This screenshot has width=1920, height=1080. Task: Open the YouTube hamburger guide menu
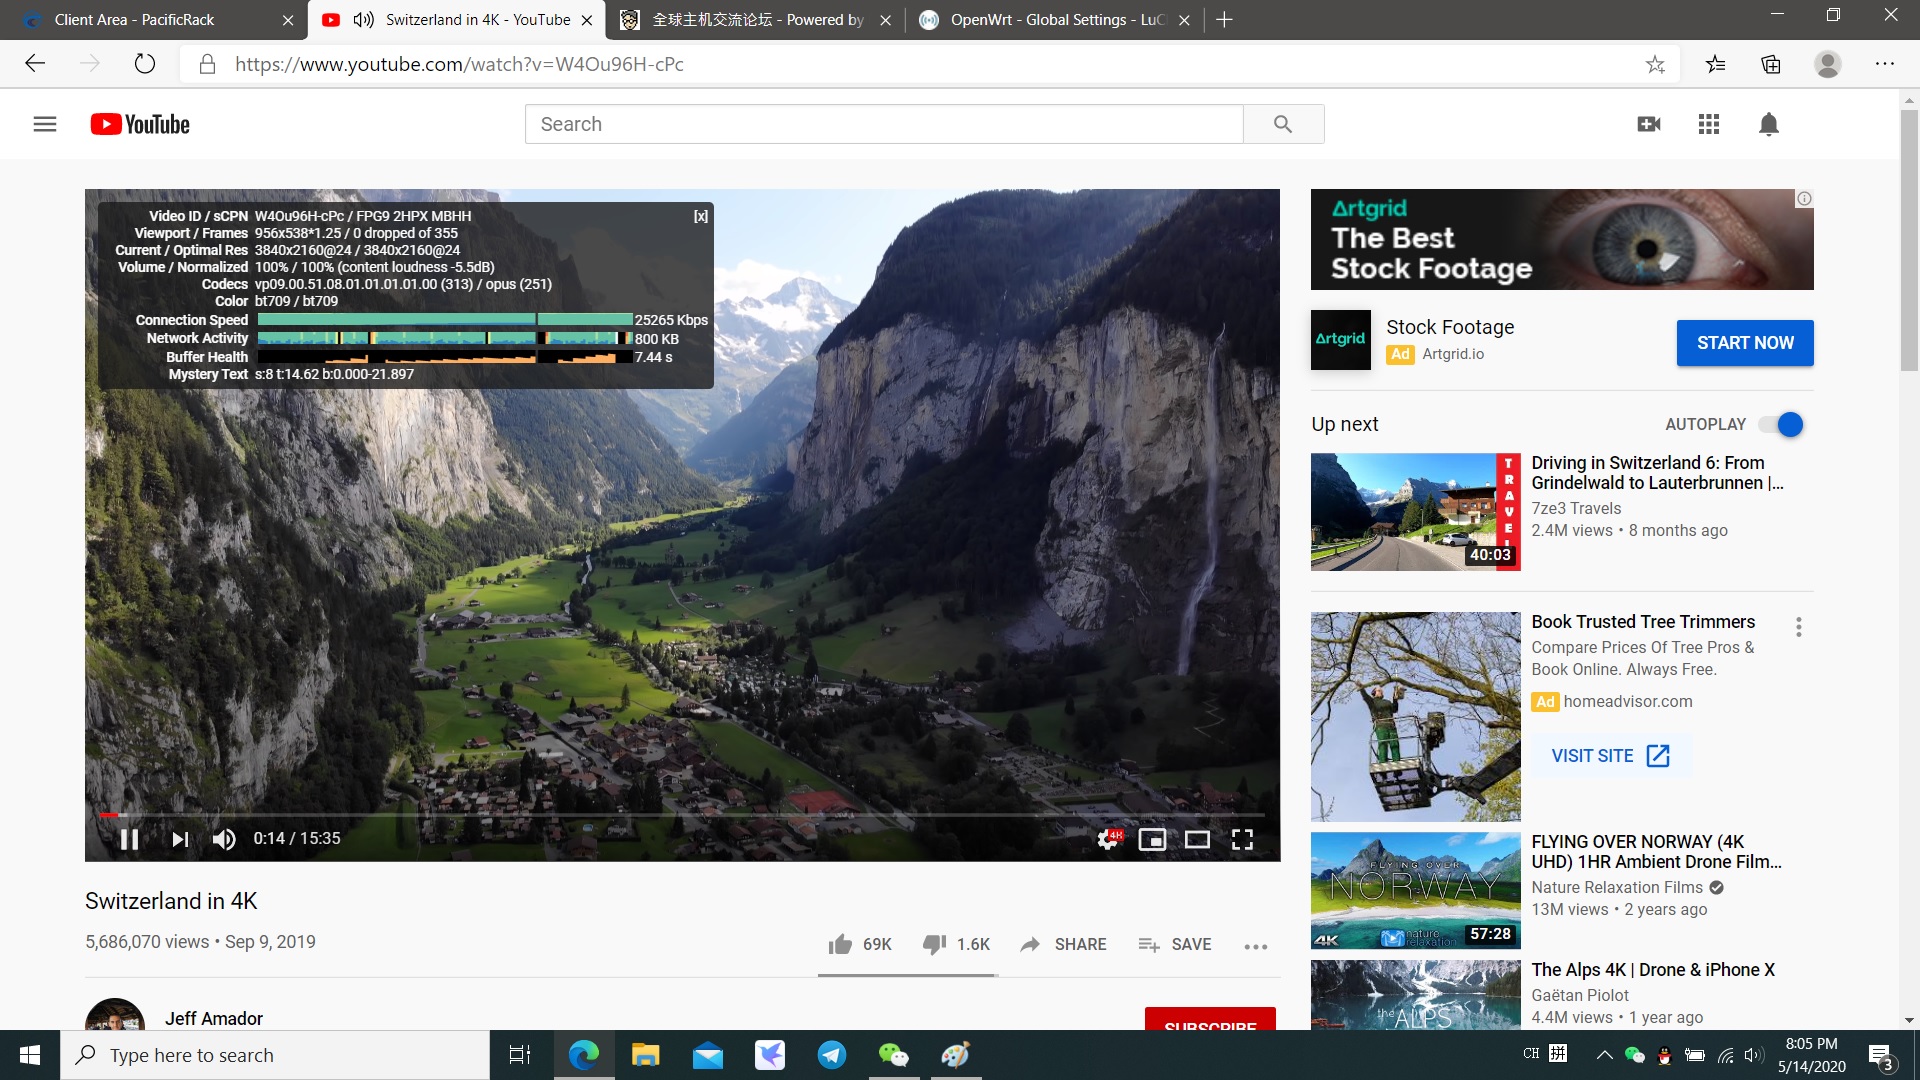click(45, 124)
